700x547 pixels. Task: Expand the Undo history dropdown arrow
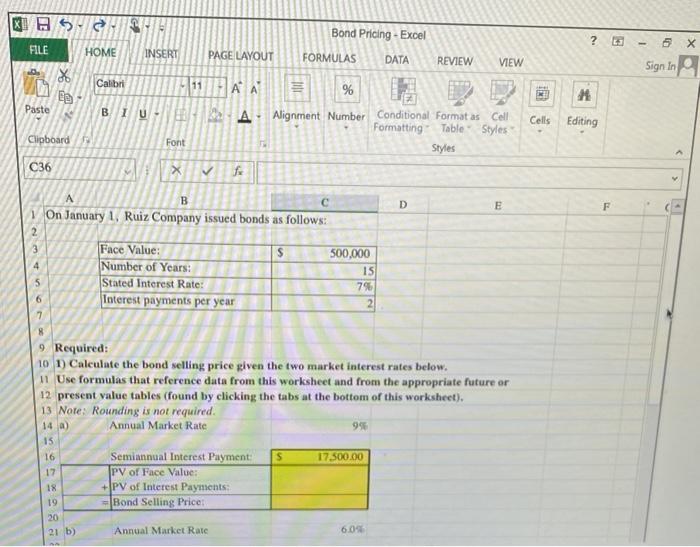coord(80,26)
